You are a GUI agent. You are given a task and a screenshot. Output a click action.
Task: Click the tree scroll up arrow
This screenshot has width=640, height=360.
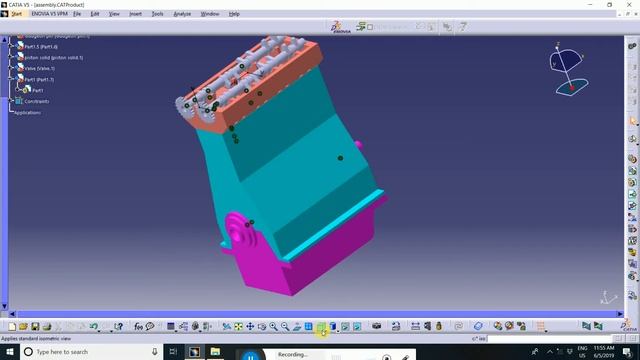4,40
